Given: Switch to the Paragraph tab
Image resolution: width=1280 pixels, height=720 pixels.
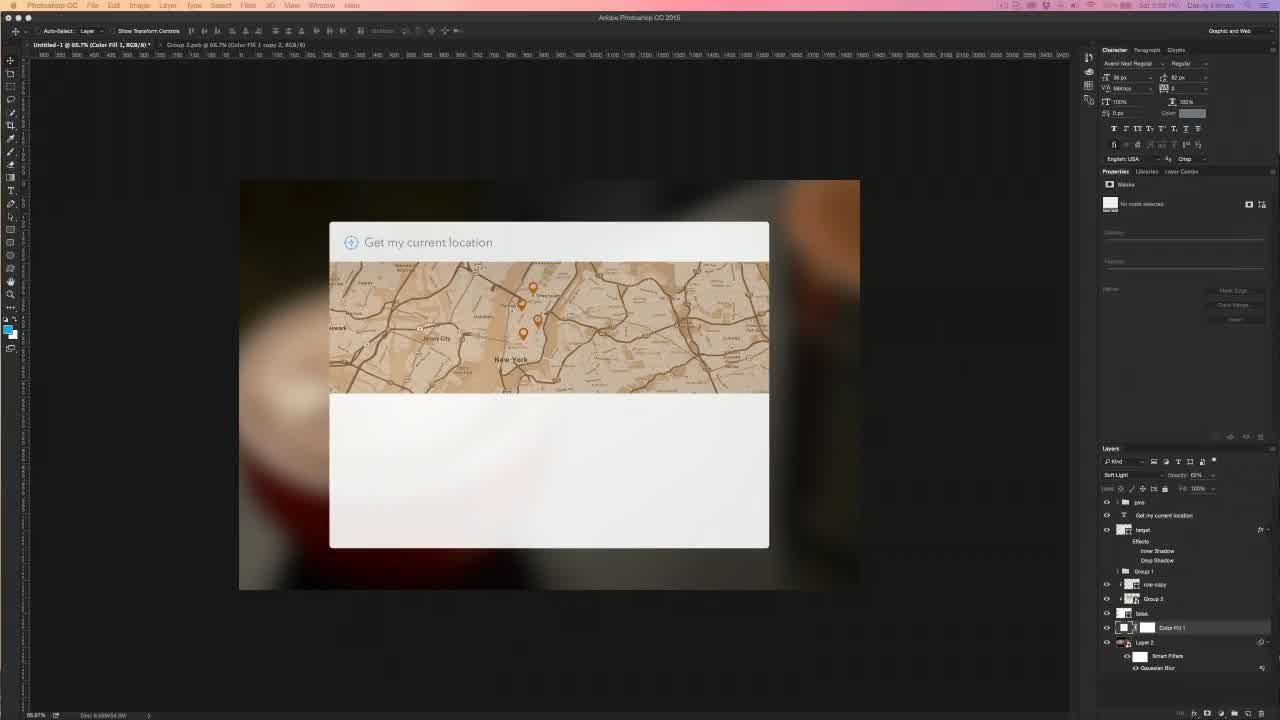Looking at the screenshot, I should coord(1147,50).
